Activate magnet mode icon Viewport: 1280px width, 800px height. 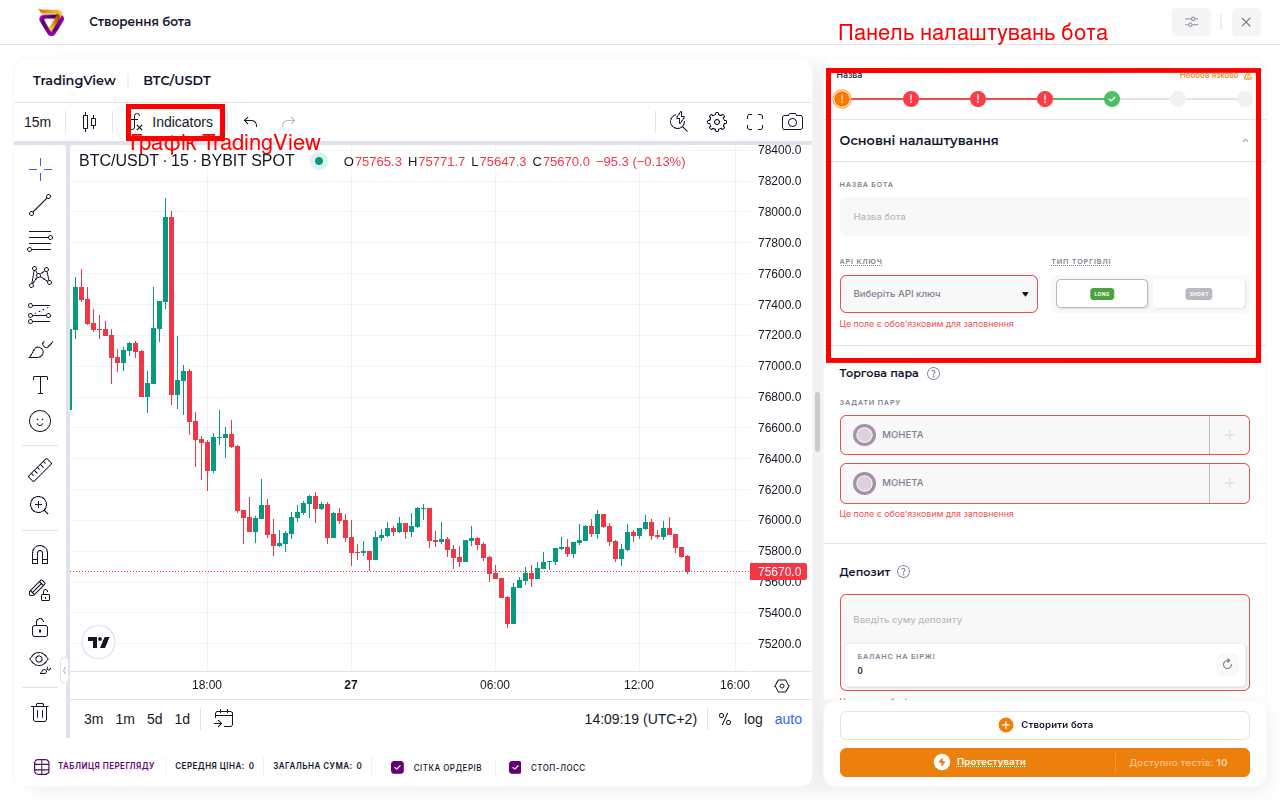[x=40, y=555]
